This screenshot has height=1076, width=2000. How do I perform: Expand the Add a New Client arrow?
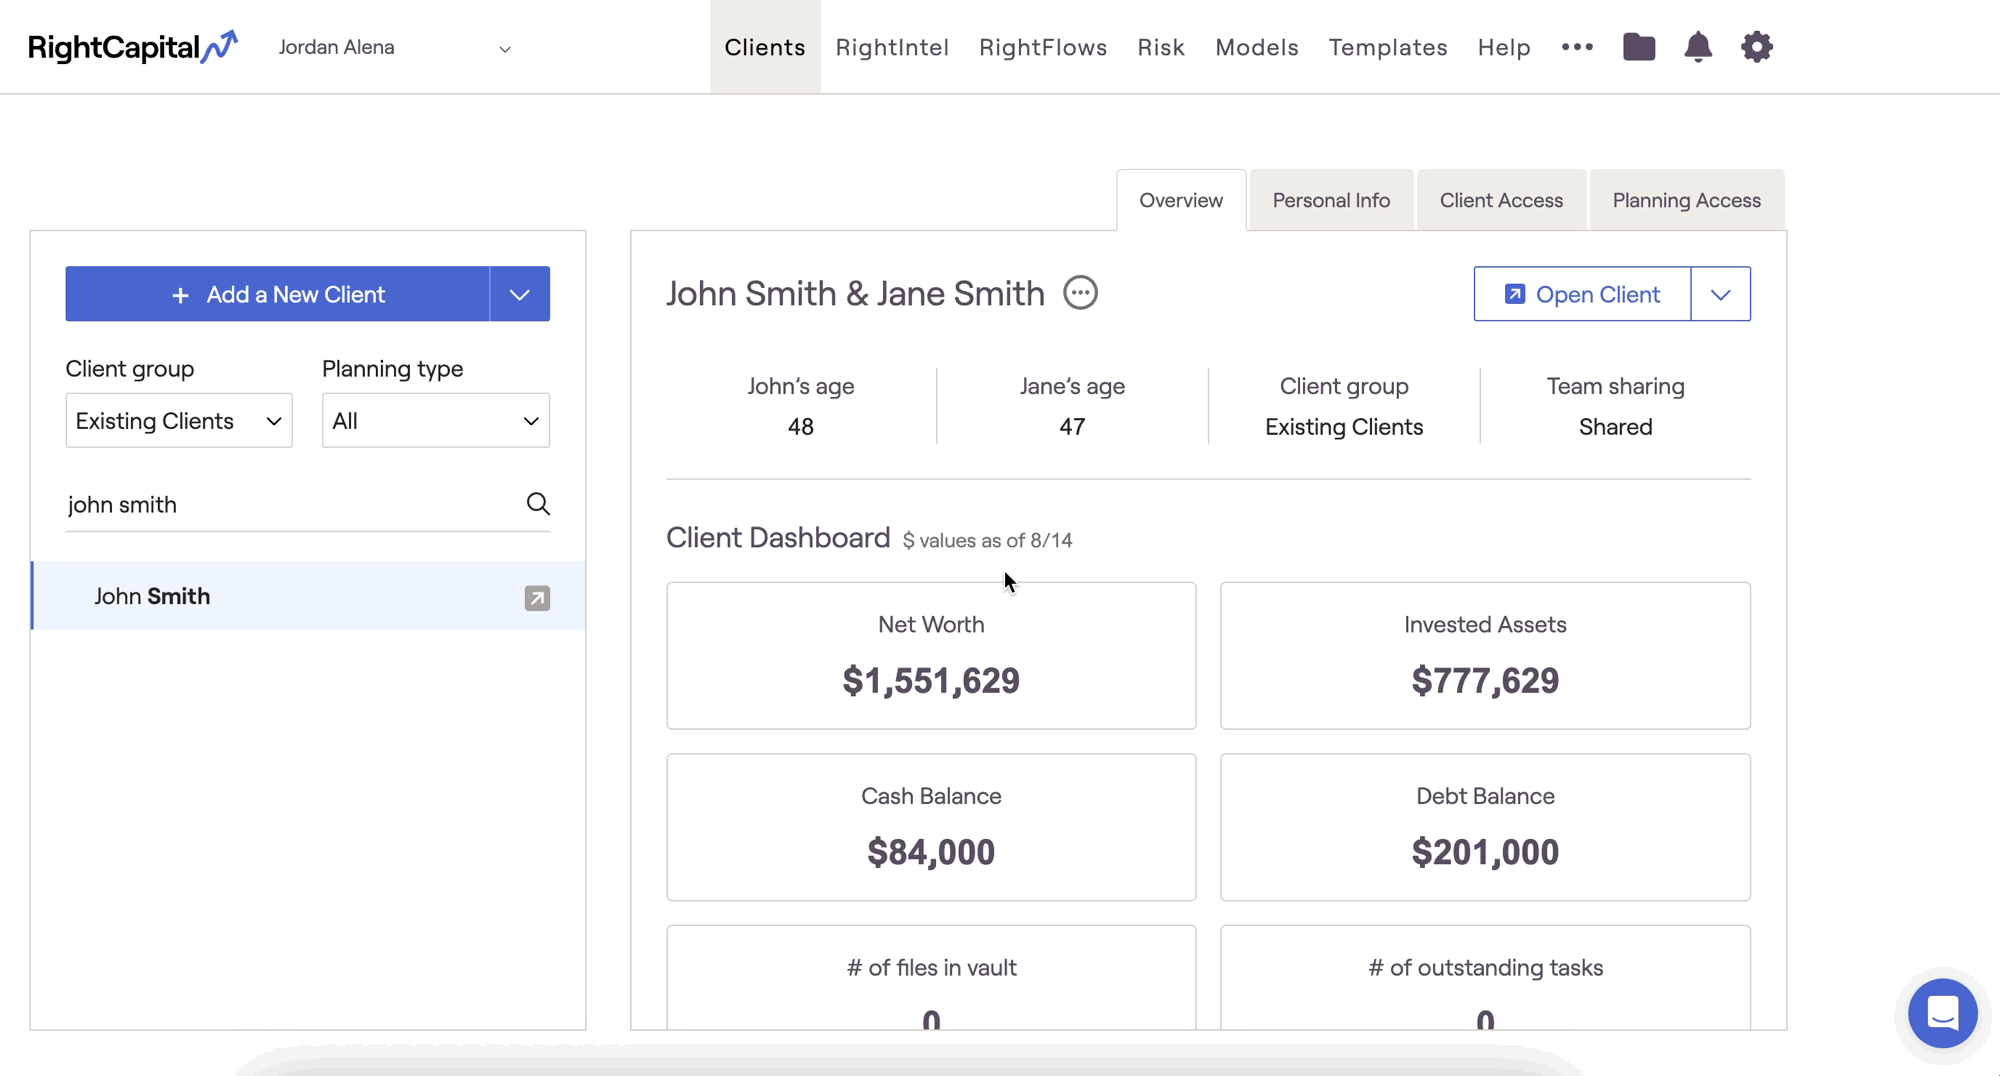(520, 294)
